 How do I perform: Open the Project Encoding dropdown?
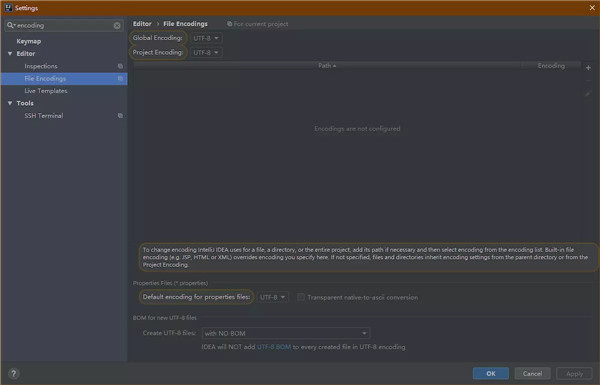pyautogui.click(x=206, y=52)
